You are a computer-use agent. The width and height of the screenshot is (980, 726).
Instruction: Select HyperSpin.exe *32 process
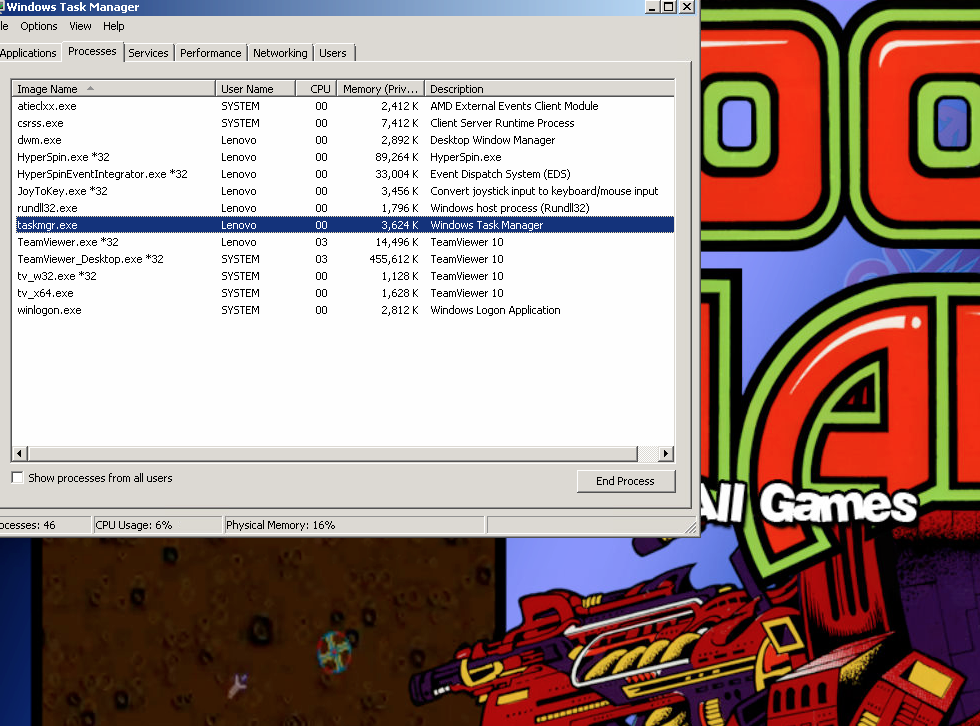(344, 157)
